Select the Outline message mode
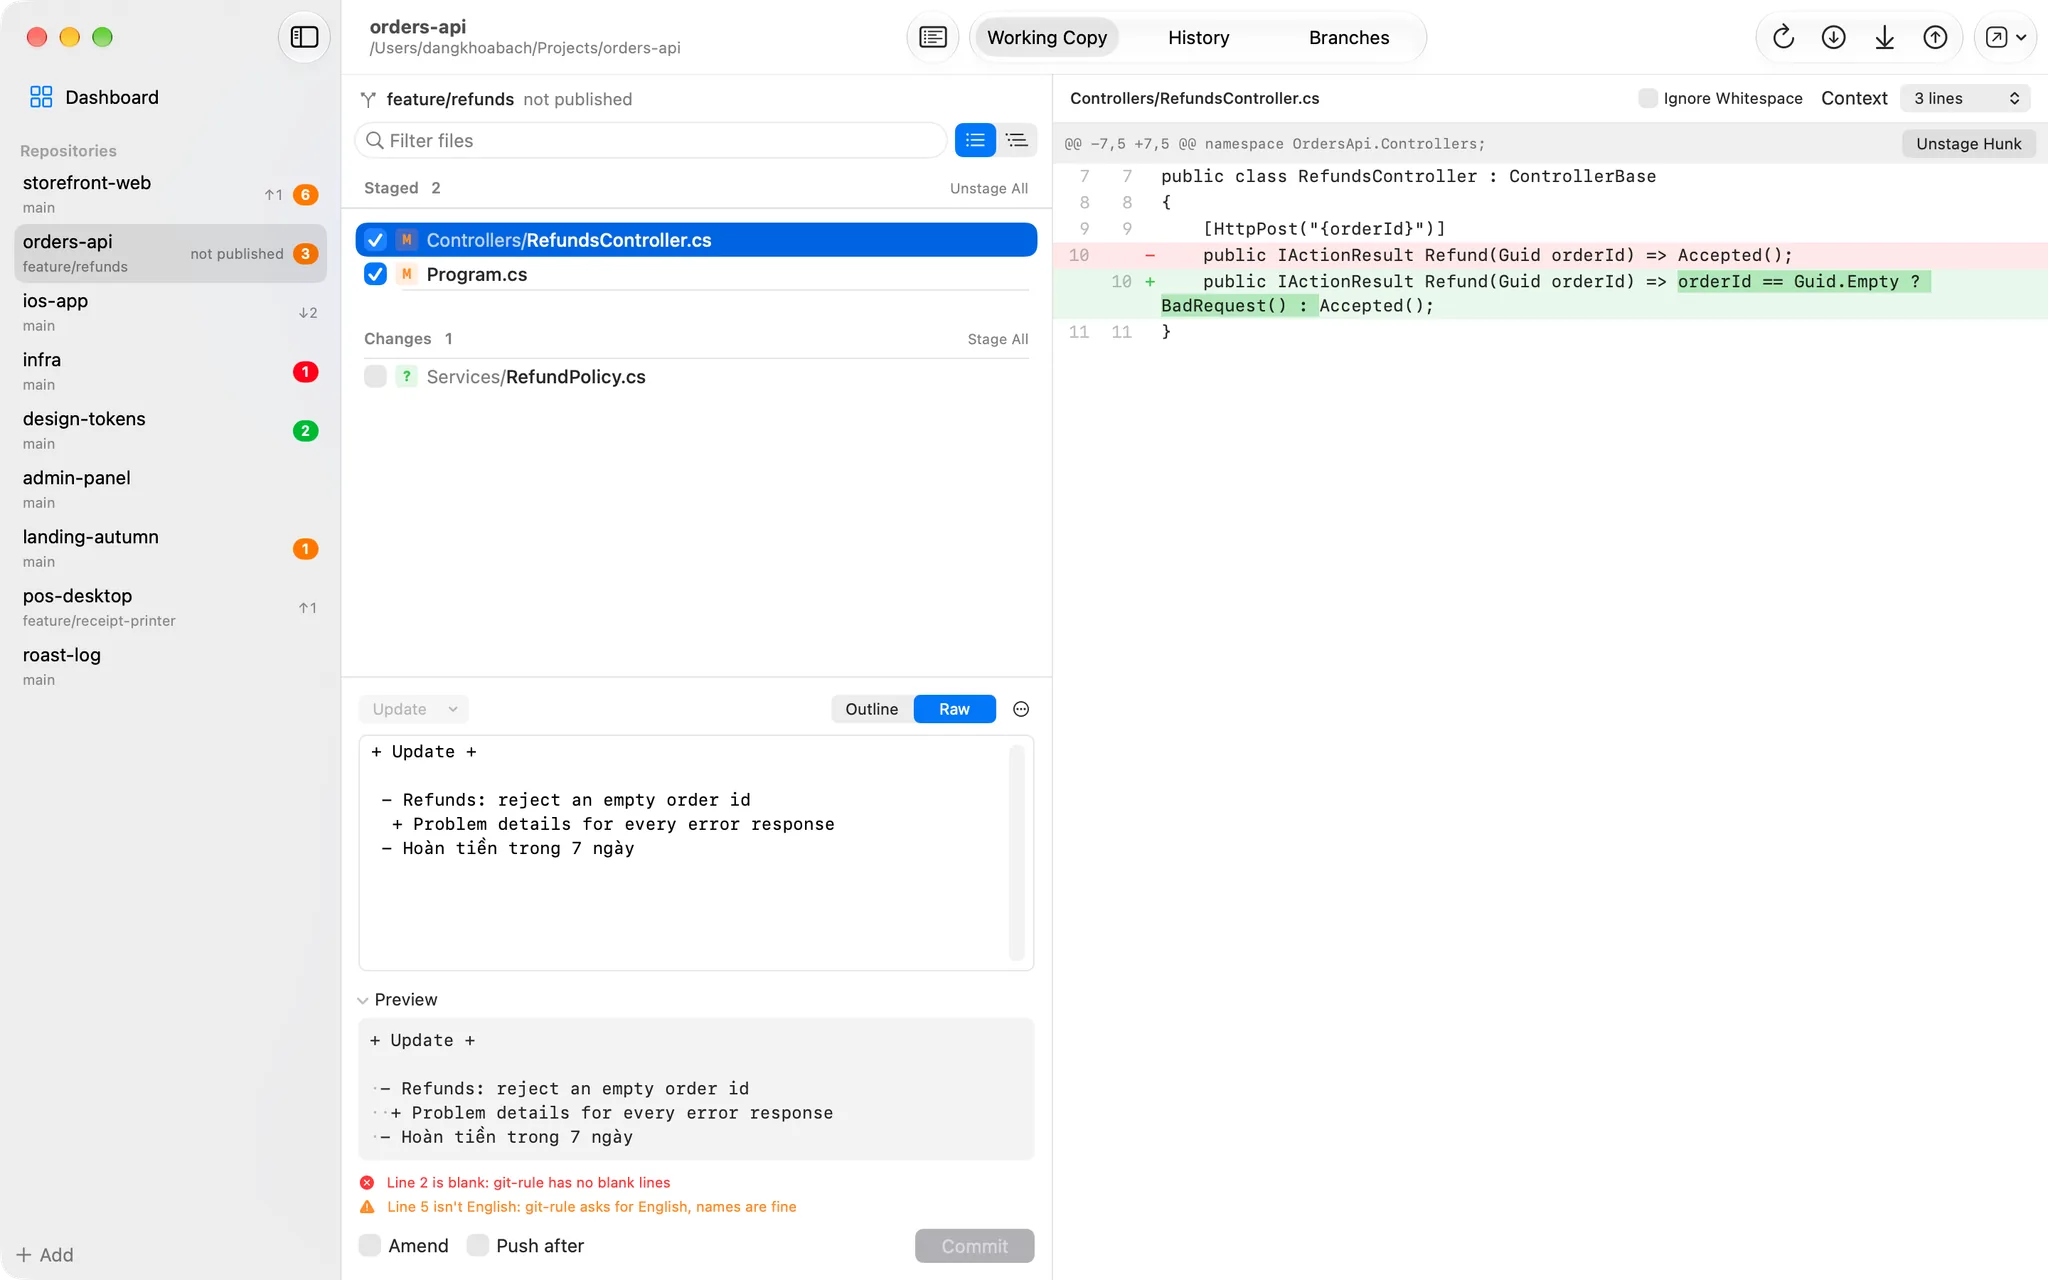The image size is (2048, 1280). coord(871,709)
